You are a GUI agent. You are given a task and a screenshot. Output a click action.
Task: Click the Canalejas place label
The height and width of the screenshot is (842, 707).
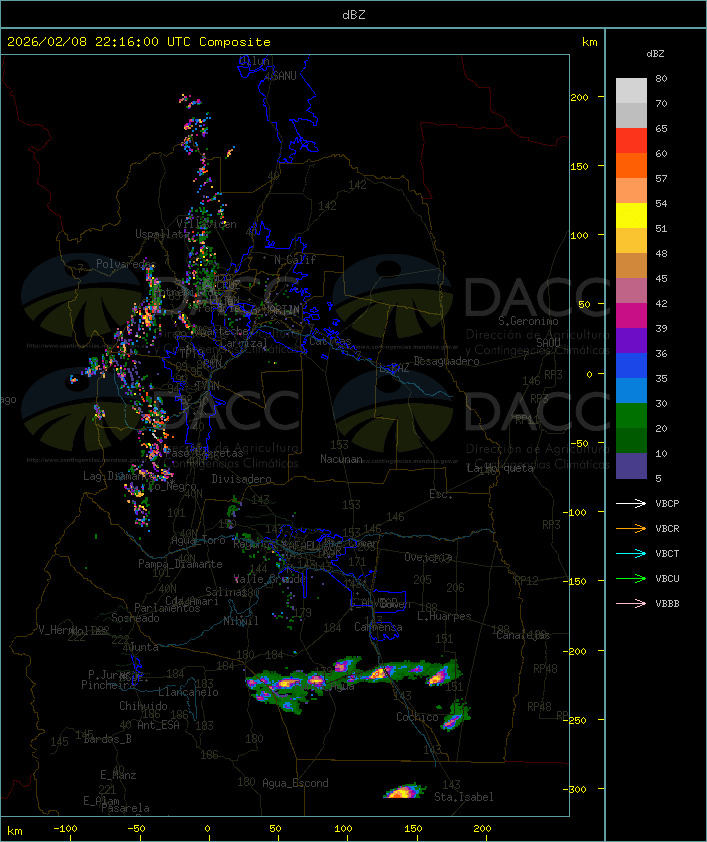tap(523, 635)
